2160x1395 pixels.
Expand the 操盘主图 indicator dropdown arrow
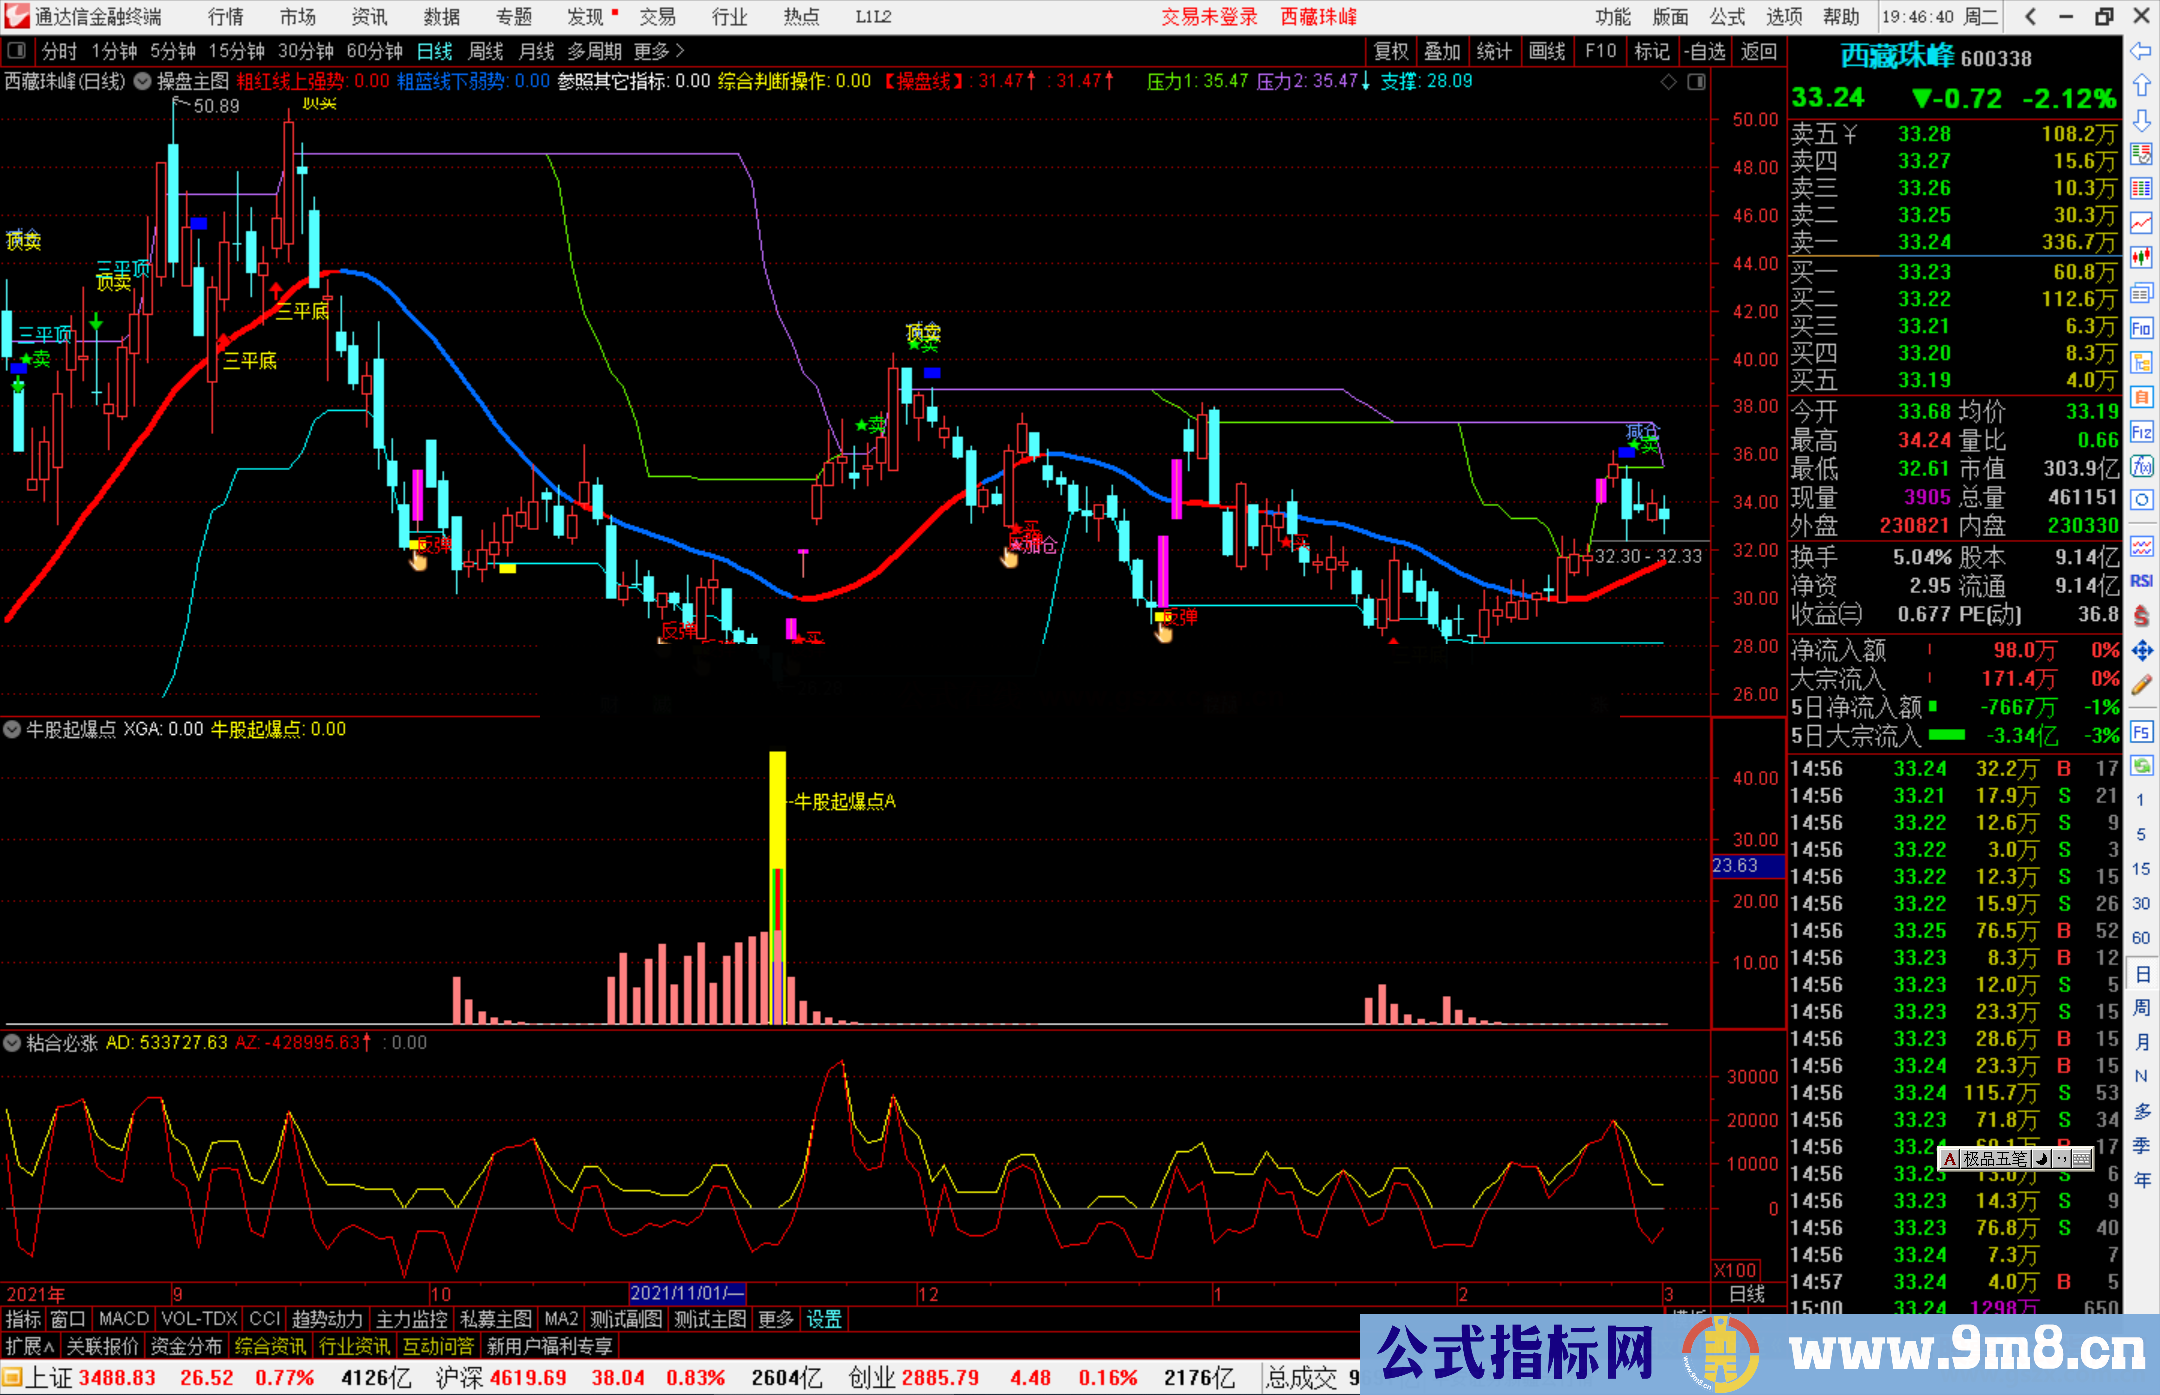coord(142,81)
